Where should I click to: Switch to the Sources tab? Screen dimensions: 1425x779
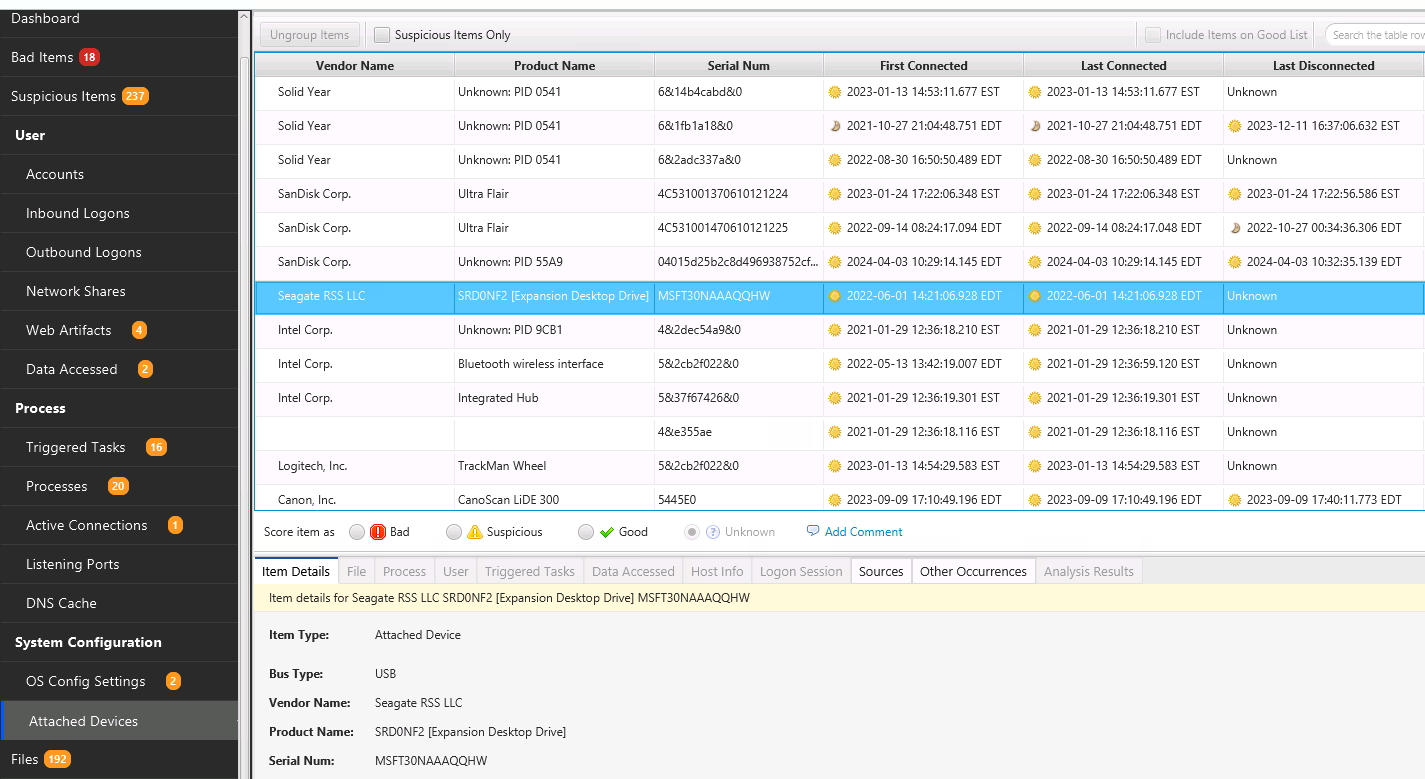coord(881,571)
